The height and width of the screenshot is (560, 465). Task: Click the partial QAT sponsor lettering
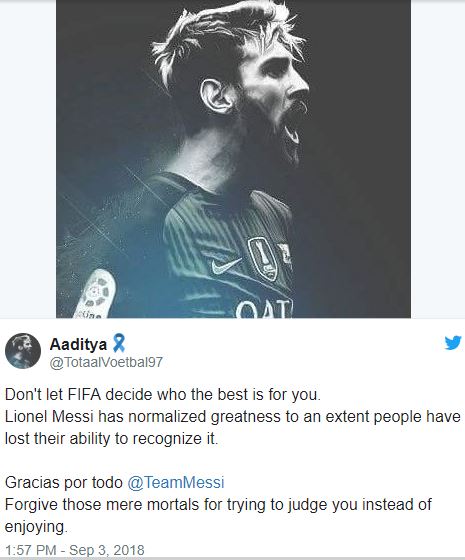click(264, 309)
